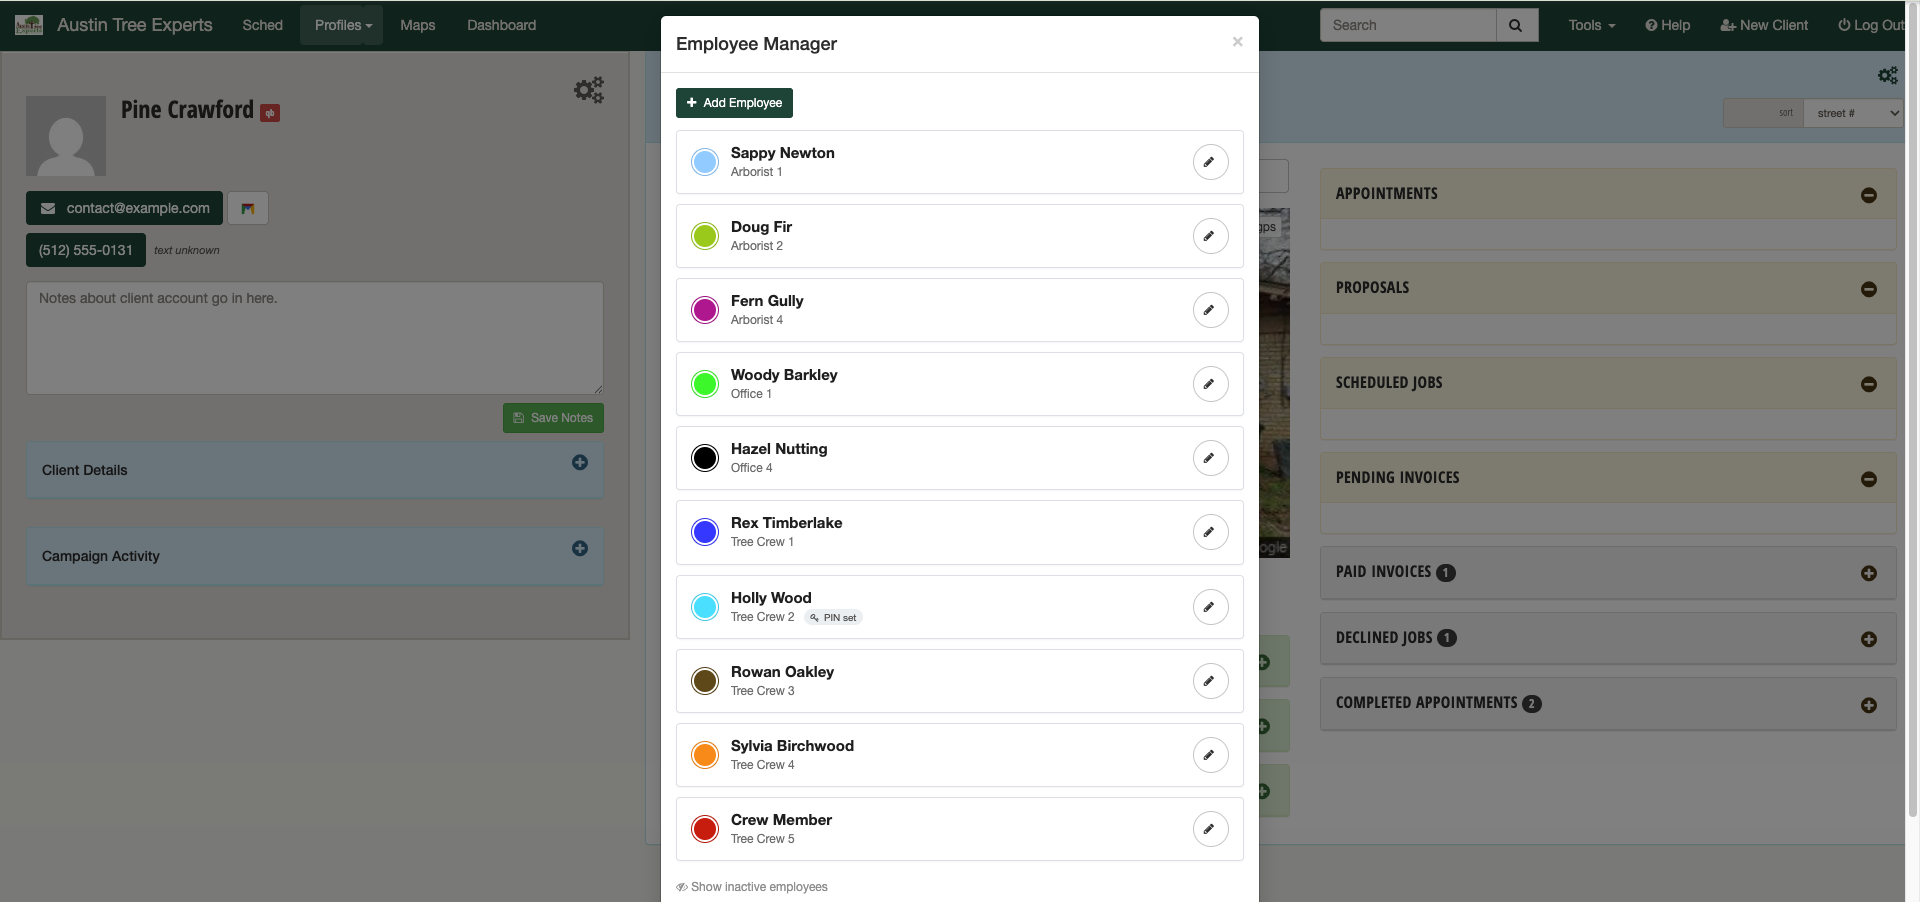Click the New Client link
Screen dimensions: 1920x902
click(1764, 25)
